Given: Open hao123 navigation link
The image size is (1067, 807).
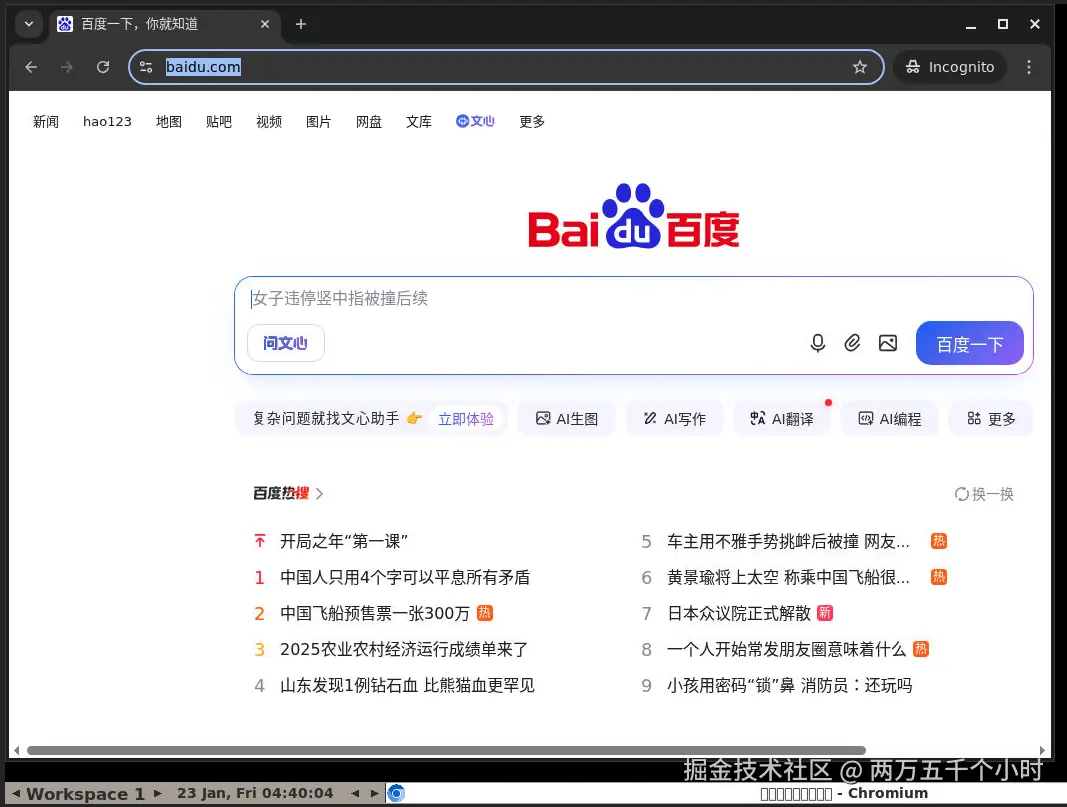Looking at the screenshot, I should (107, 122).
